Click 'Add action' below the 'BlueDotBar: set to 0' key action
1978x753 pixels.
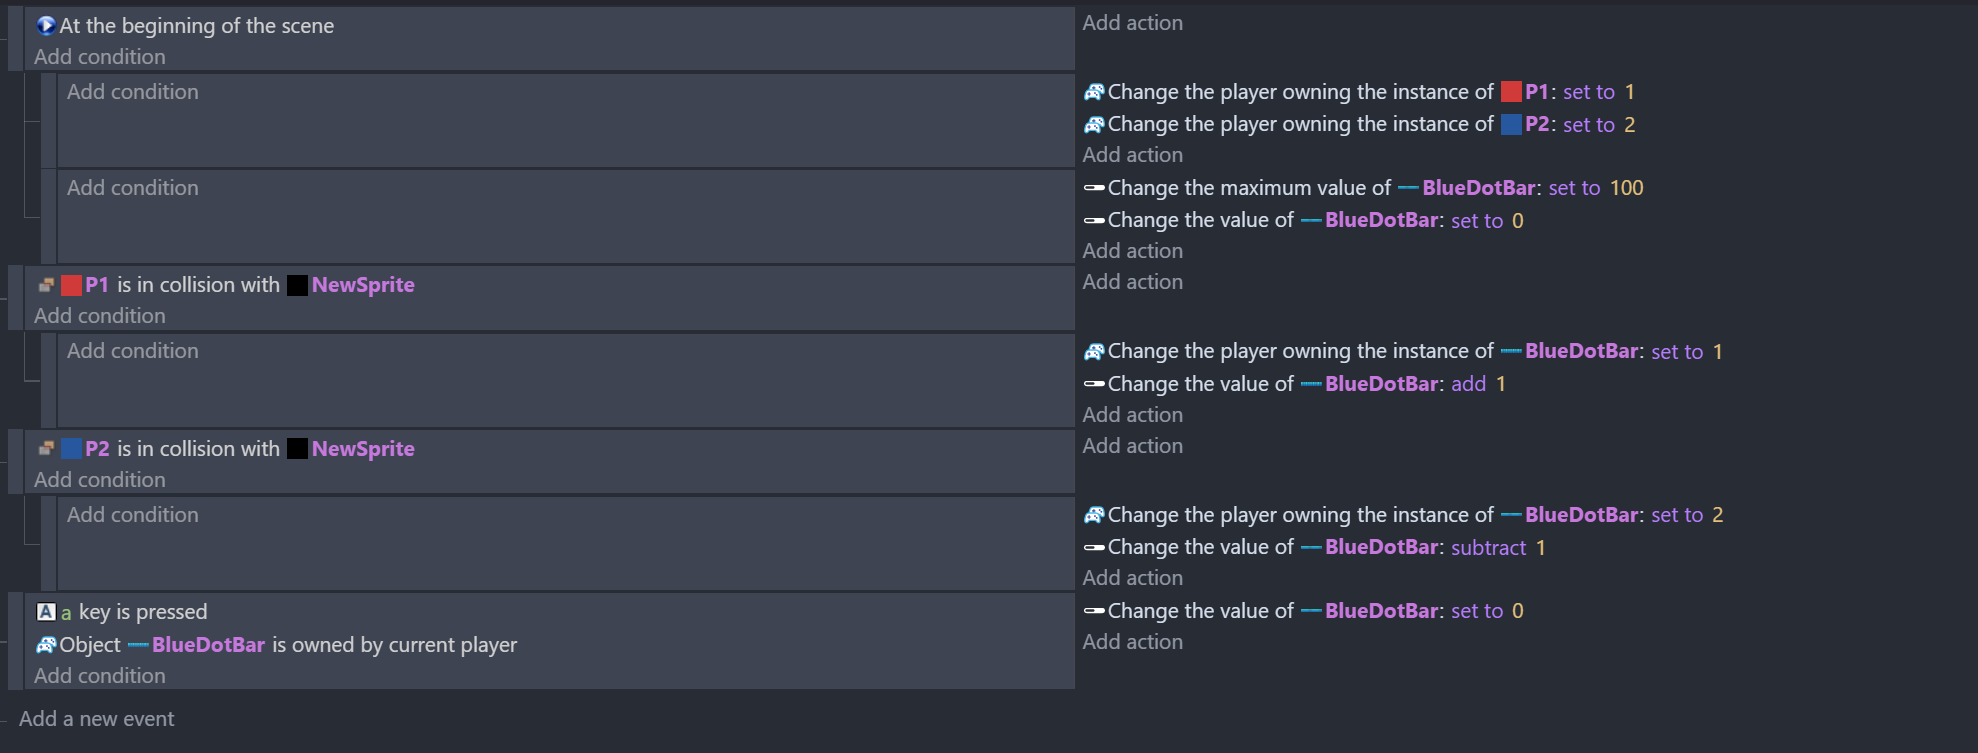[1132, 642]
